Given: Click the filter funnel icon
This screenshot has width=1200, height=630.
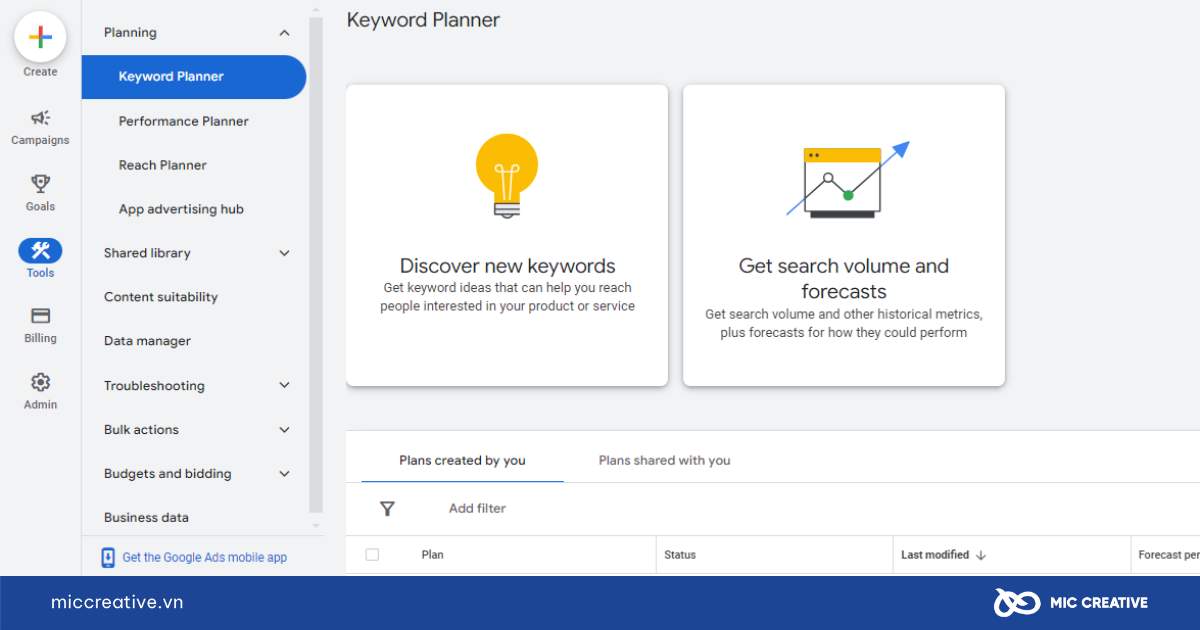Looking at the screenshot, I should (388, 509).
